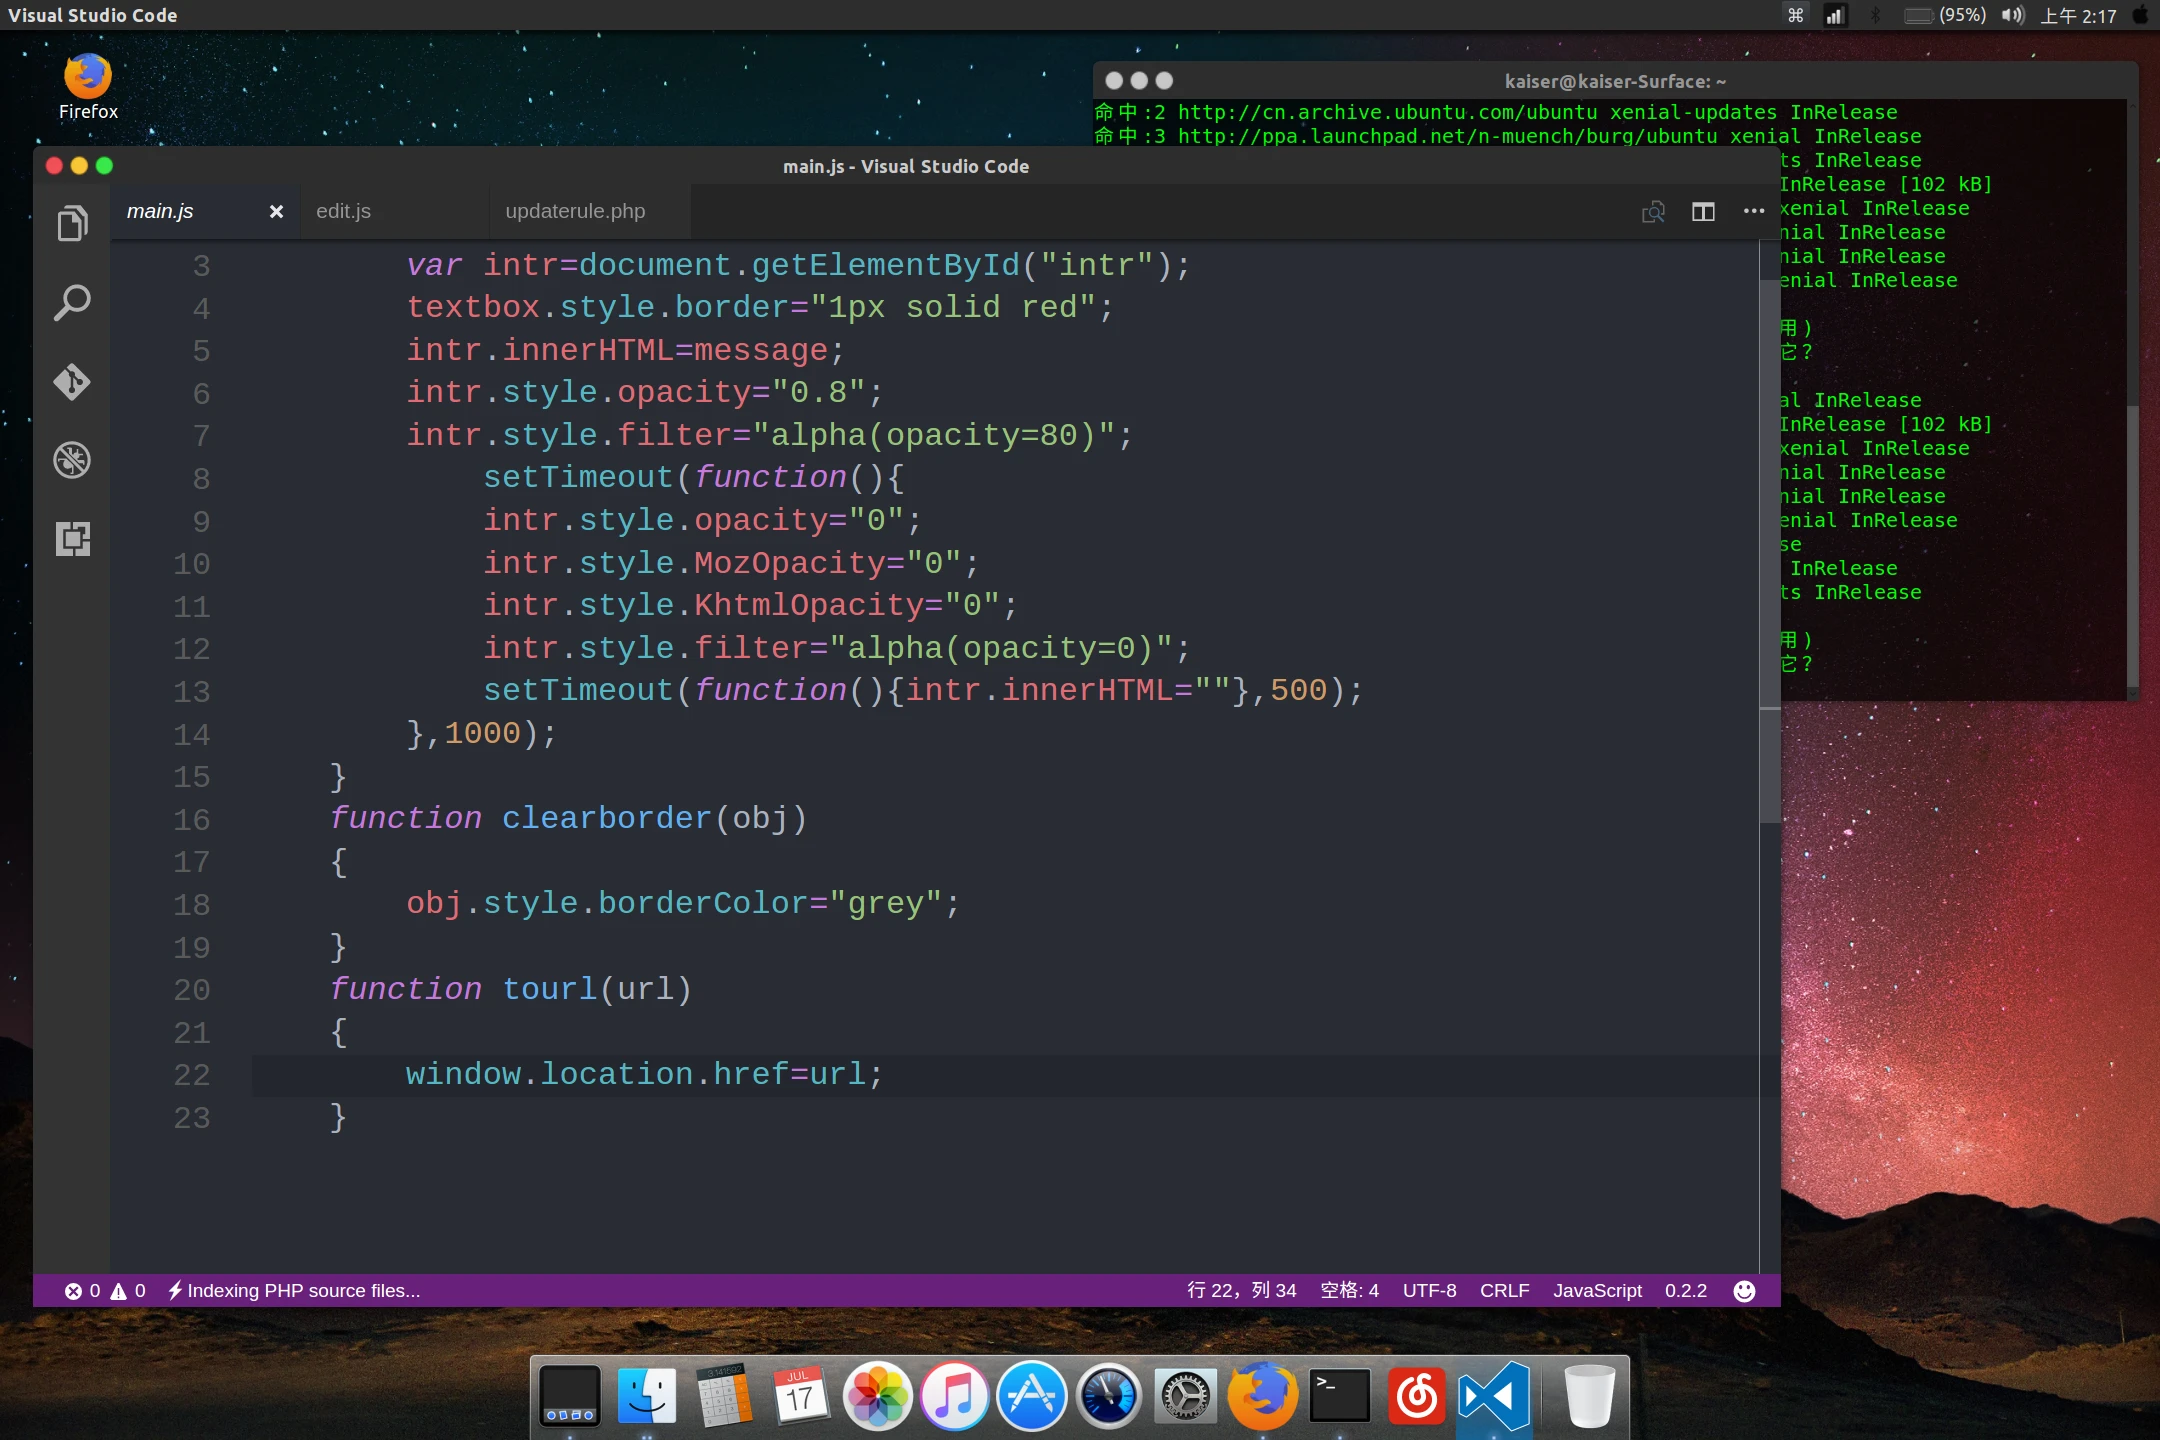The width and height of the screenshot is (2160, 1440).
Task: Open the Explorer files icon in activity bar
Action: pos(72,223)
